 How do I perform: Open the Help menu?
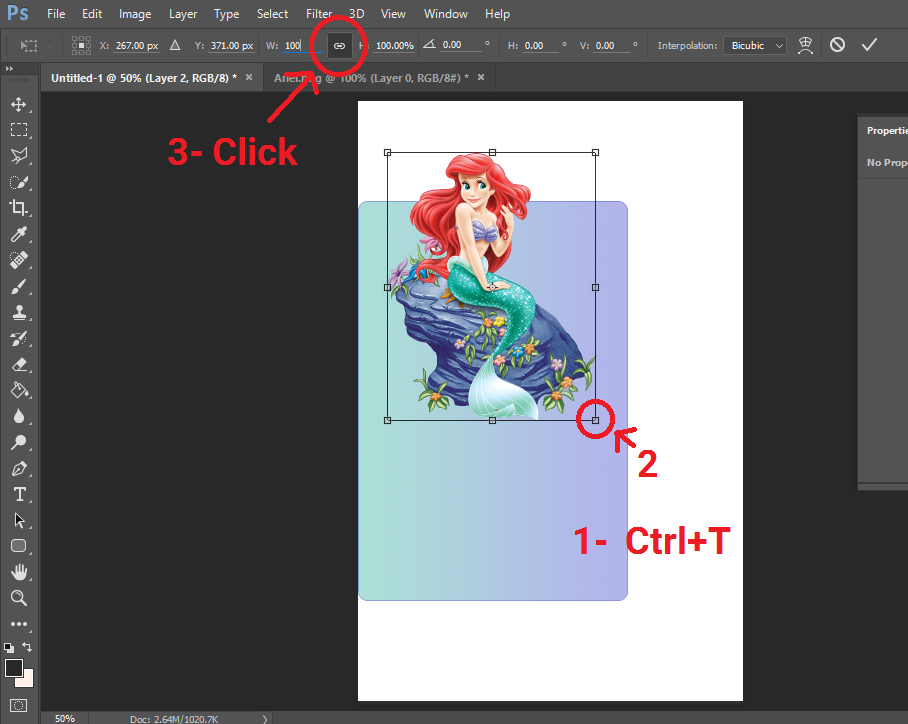[x=497, y=14]
